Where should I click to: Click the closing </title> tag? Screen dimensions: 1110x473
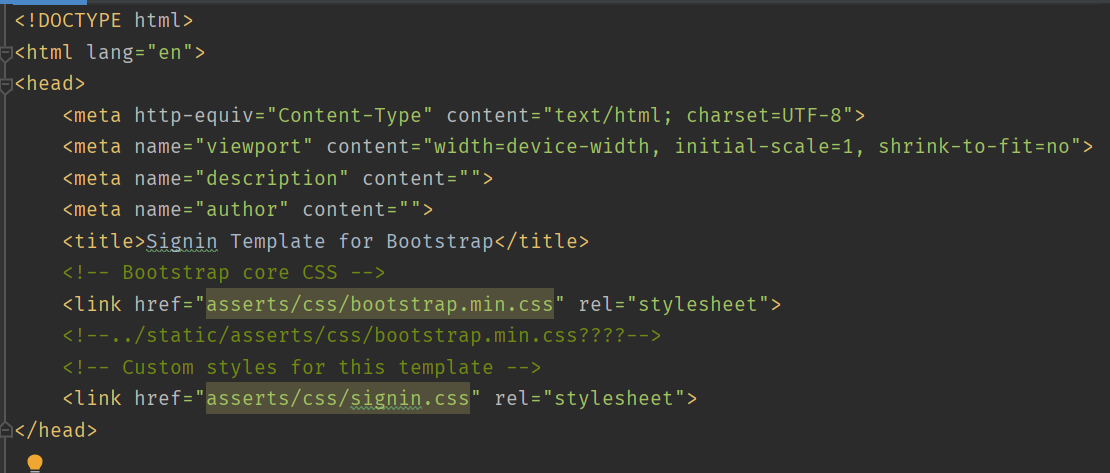click(x=541, y=241)
